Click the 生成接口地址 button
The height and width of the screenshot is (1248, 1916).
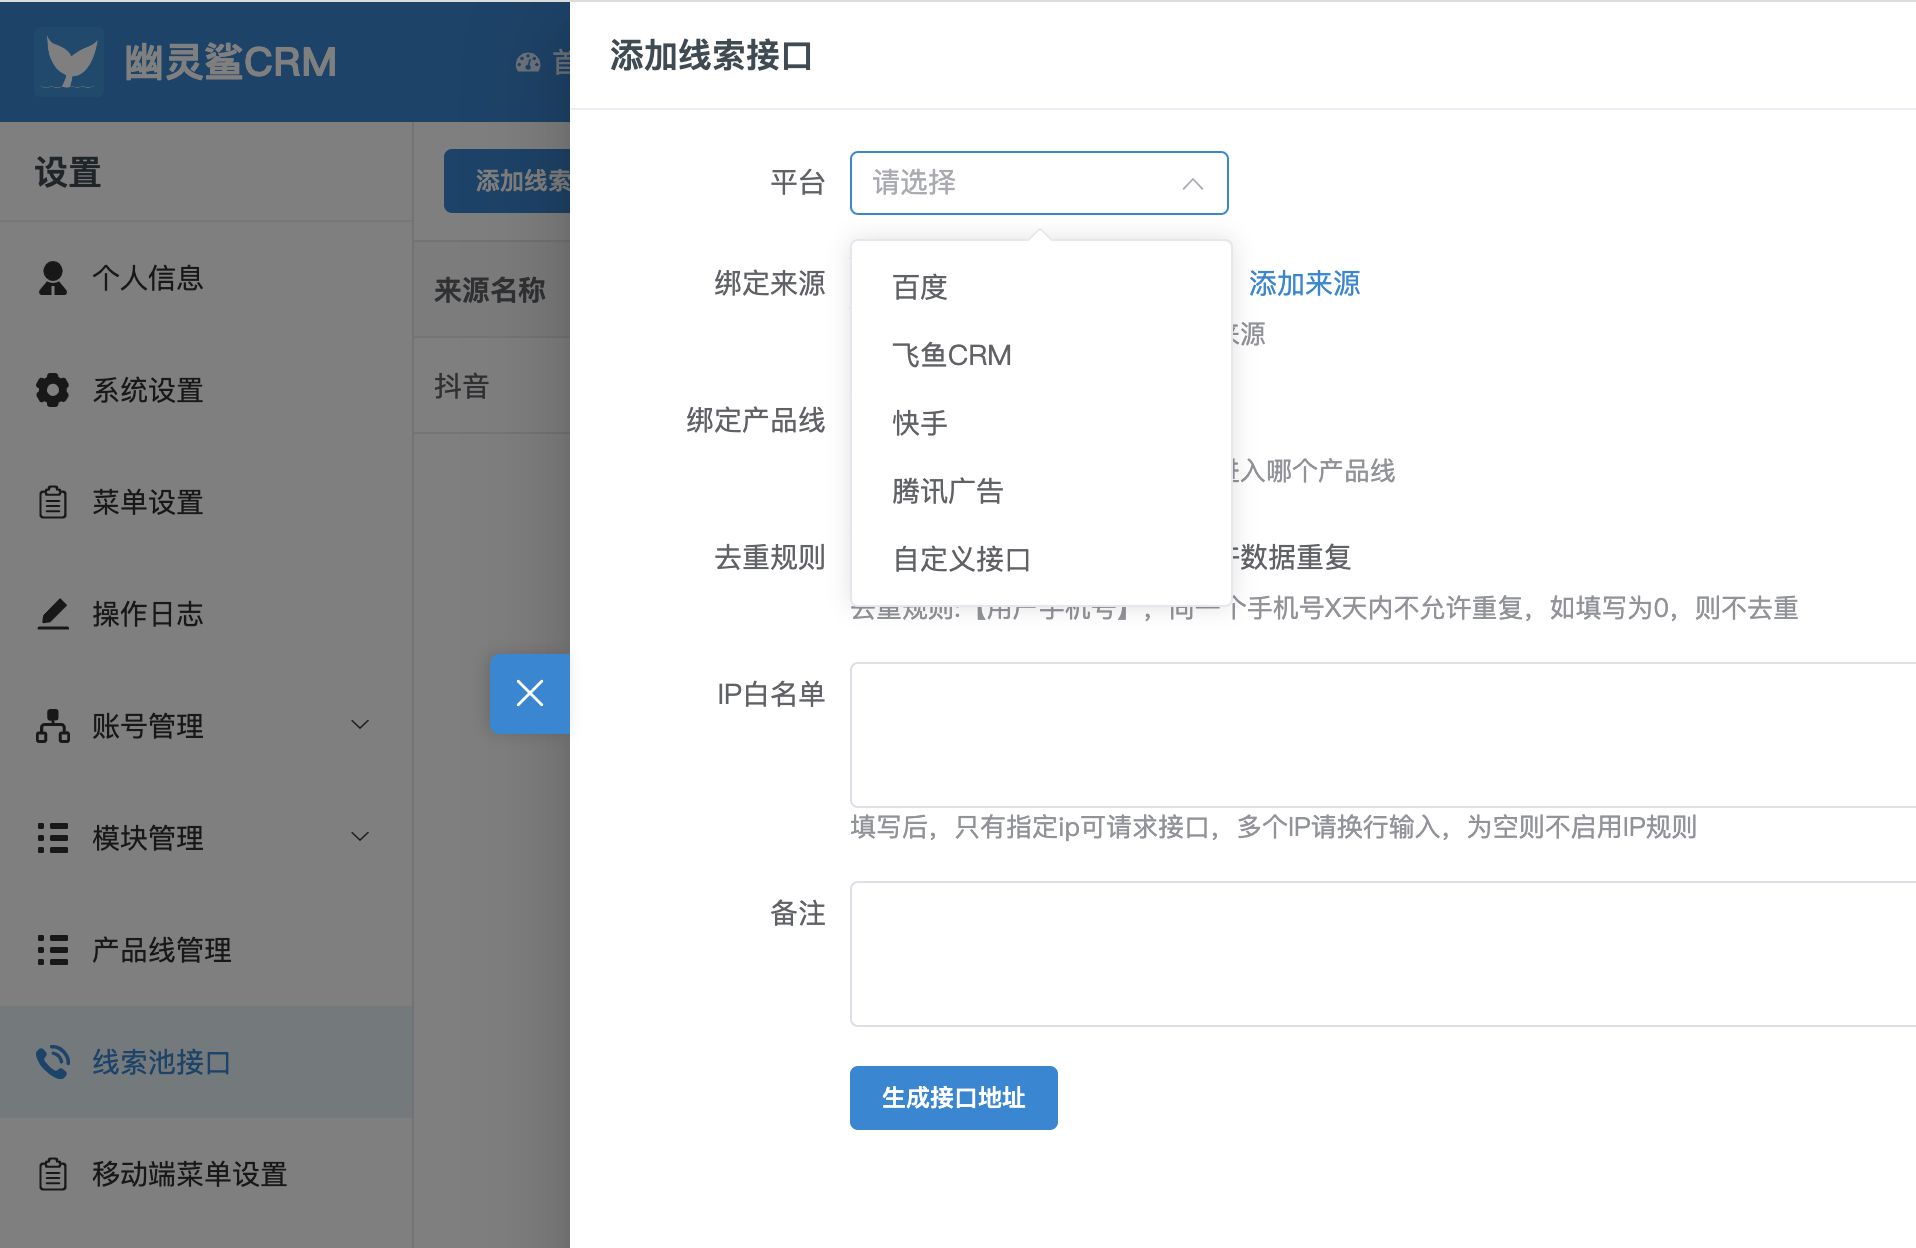pos(954,1098)
